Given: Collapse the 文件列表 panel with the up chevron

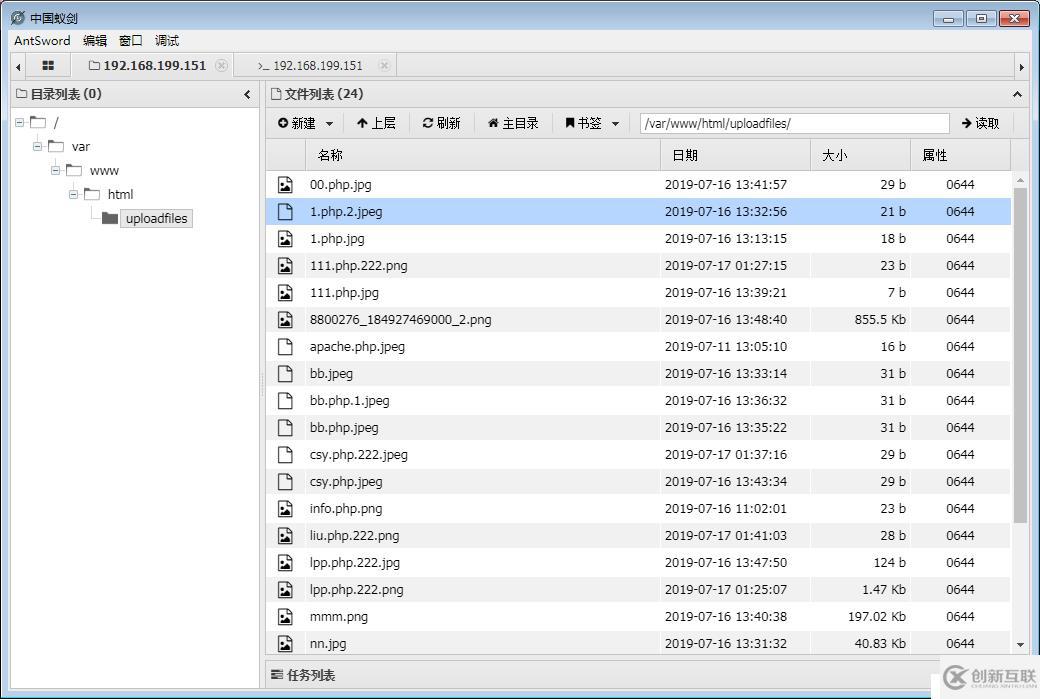Looking at the screenshot, I should (1017, 94).
